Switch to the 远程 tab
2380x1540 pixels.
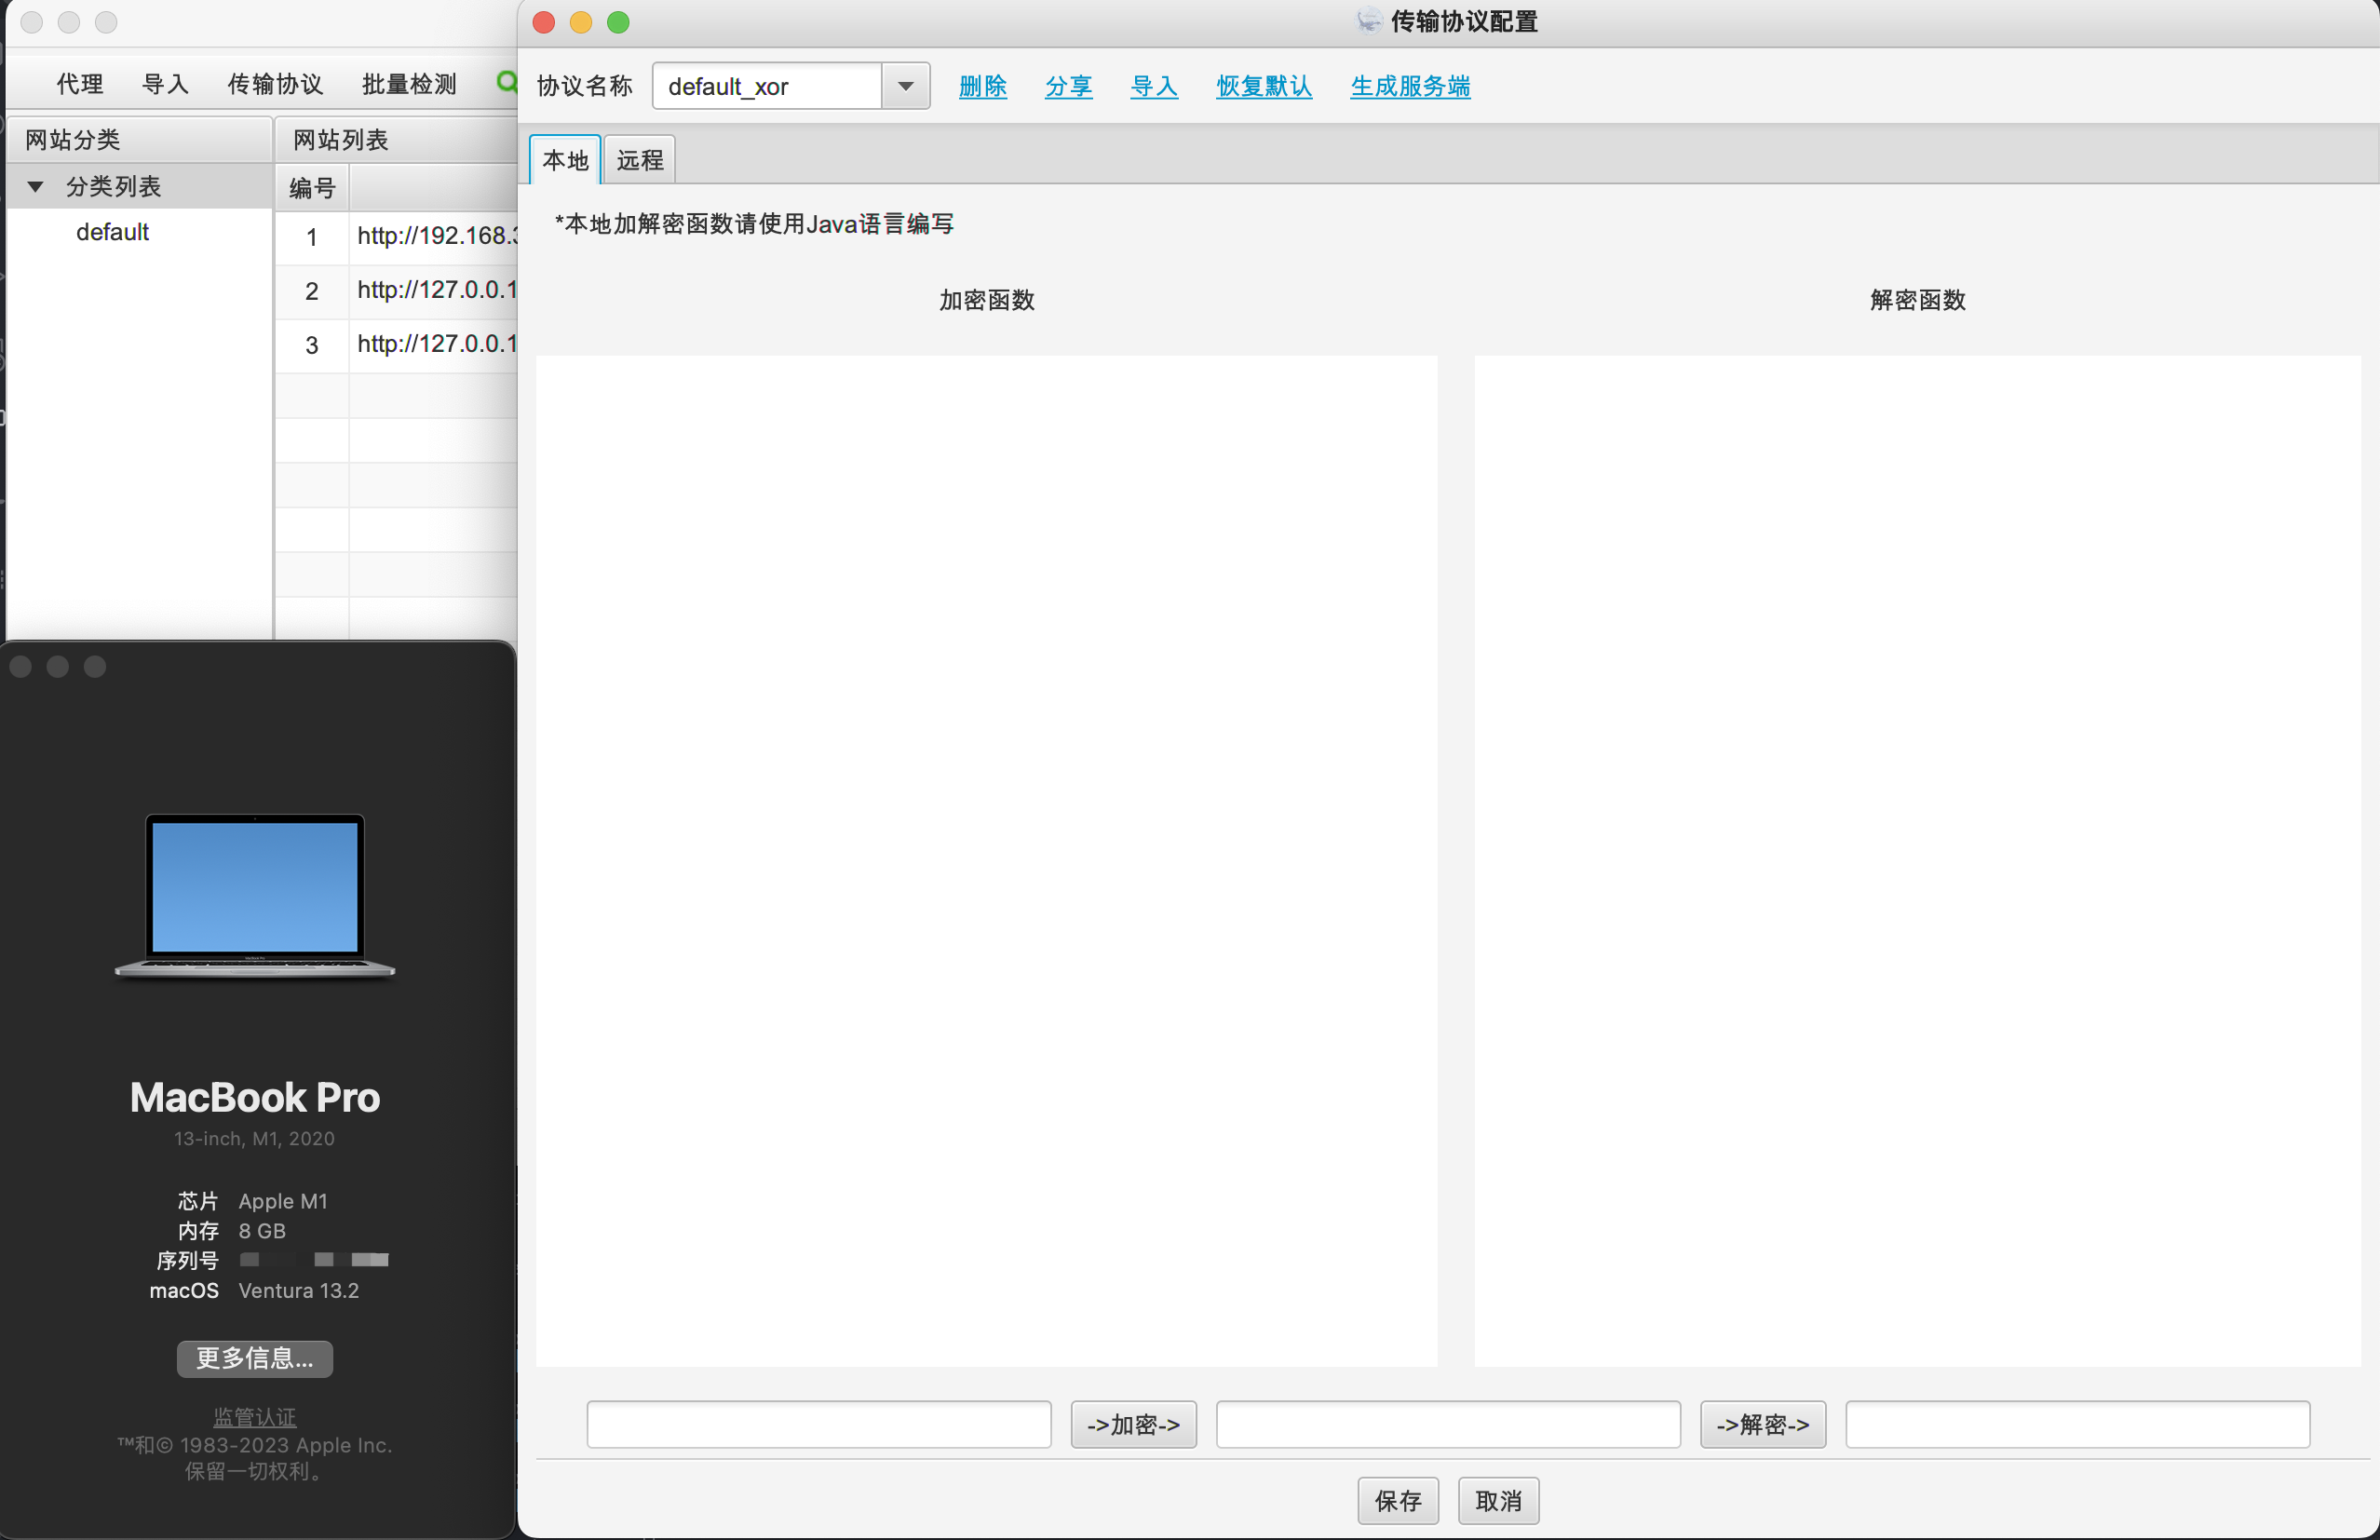(638, 158)
